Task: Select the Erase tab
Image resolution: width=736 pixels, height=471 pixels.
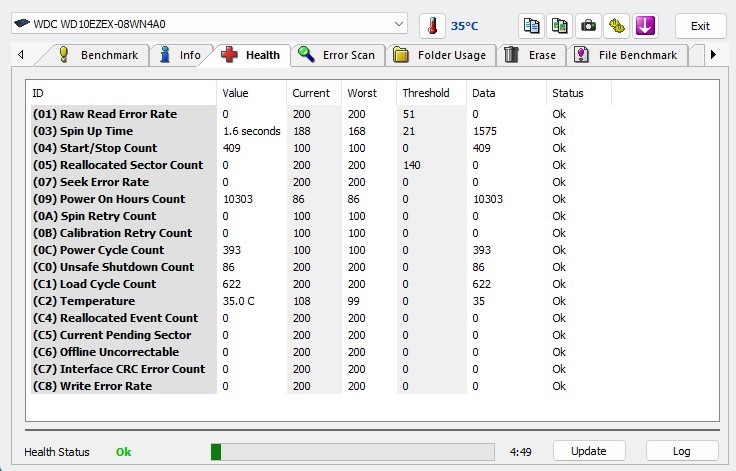Action: click(530, 55)
